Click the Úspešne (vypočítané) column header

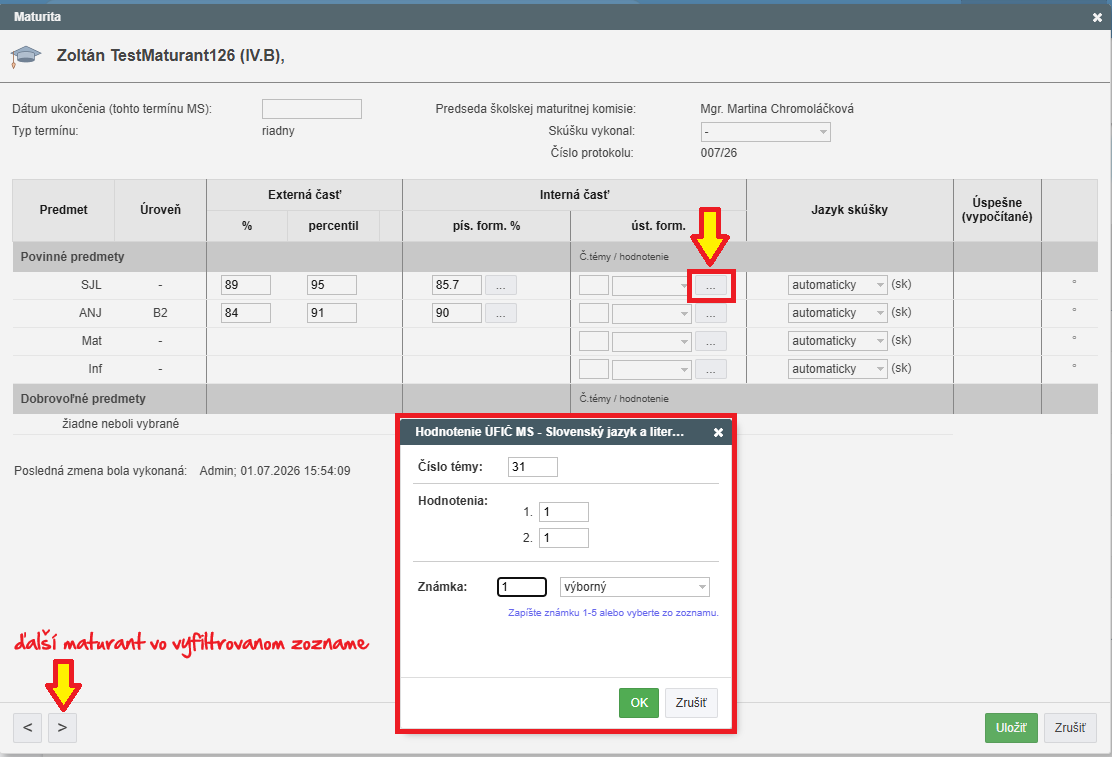(997, 210)
